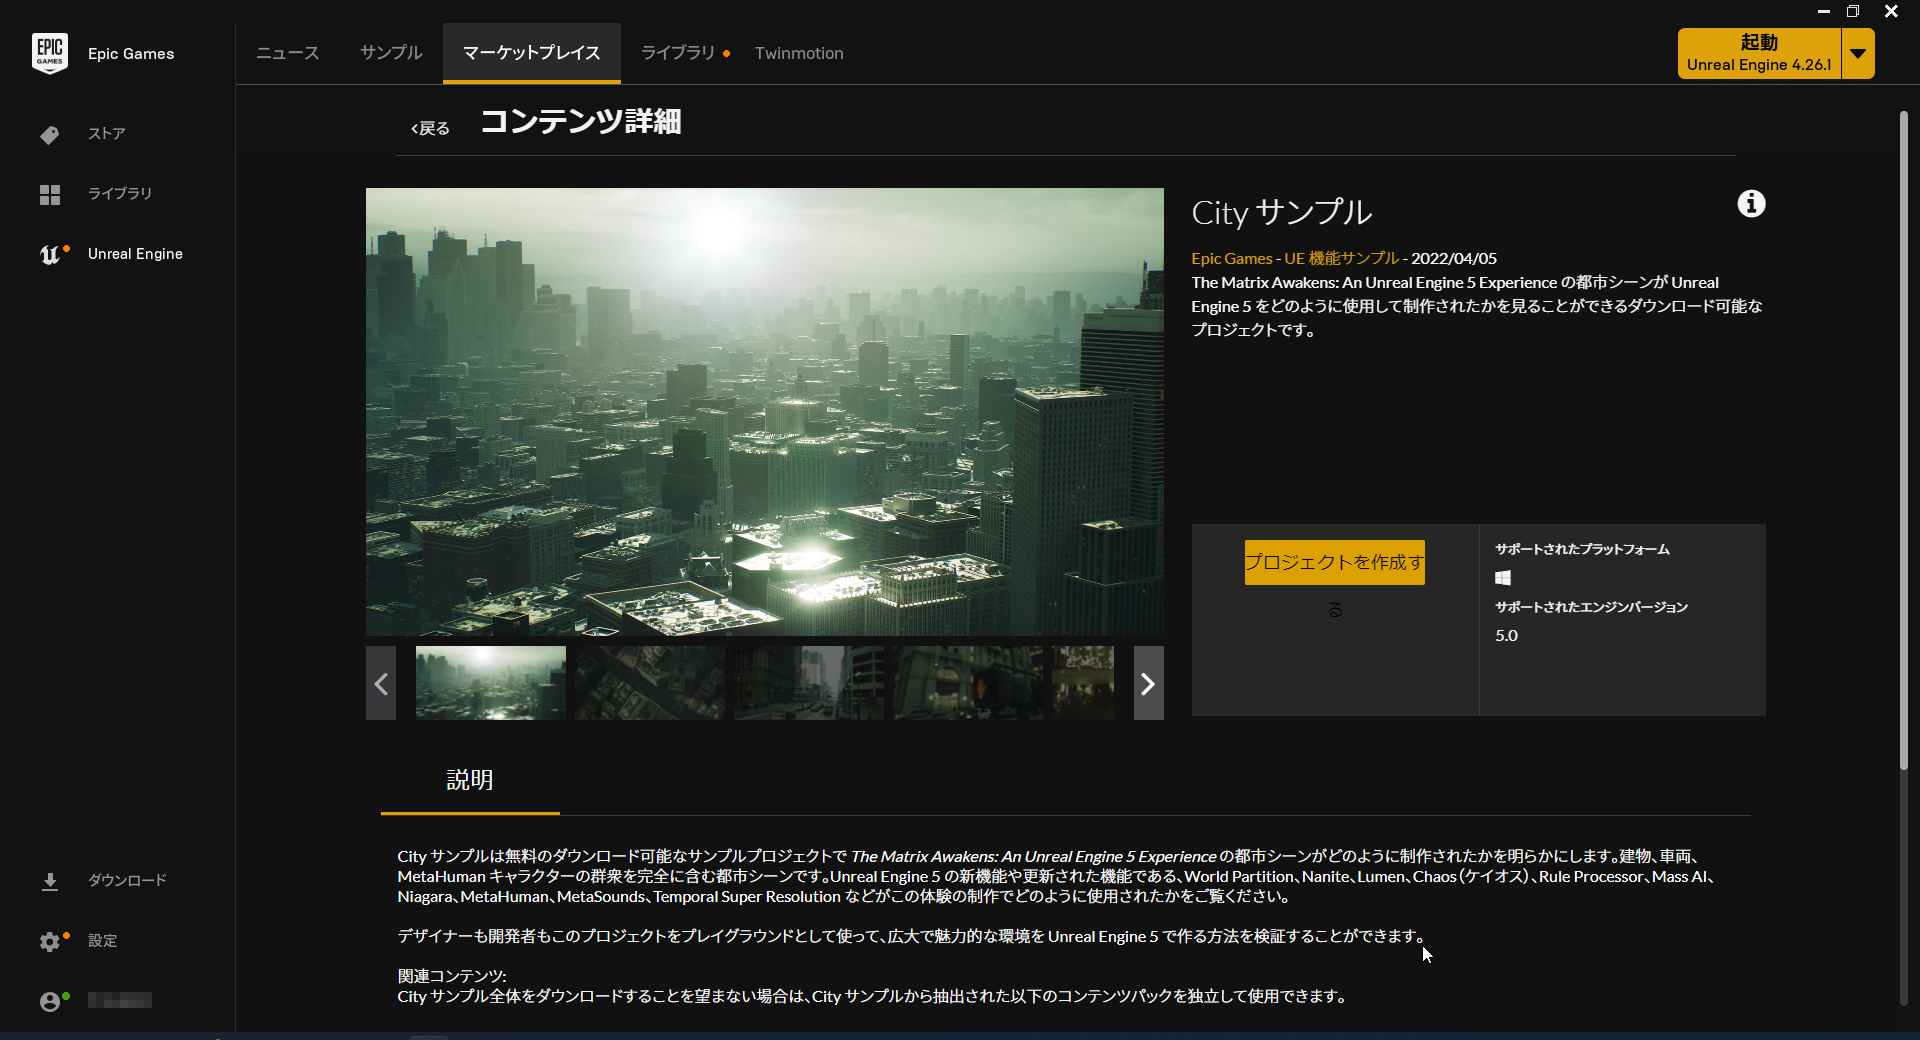1920x1040 pixels.
Task: Select the first city skyline thumbnail
Action: (491, 683)
